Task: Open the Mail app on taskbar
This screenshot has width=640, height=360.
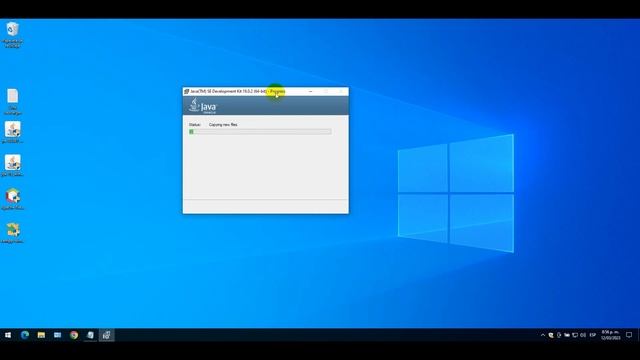Action: [58, 335]
